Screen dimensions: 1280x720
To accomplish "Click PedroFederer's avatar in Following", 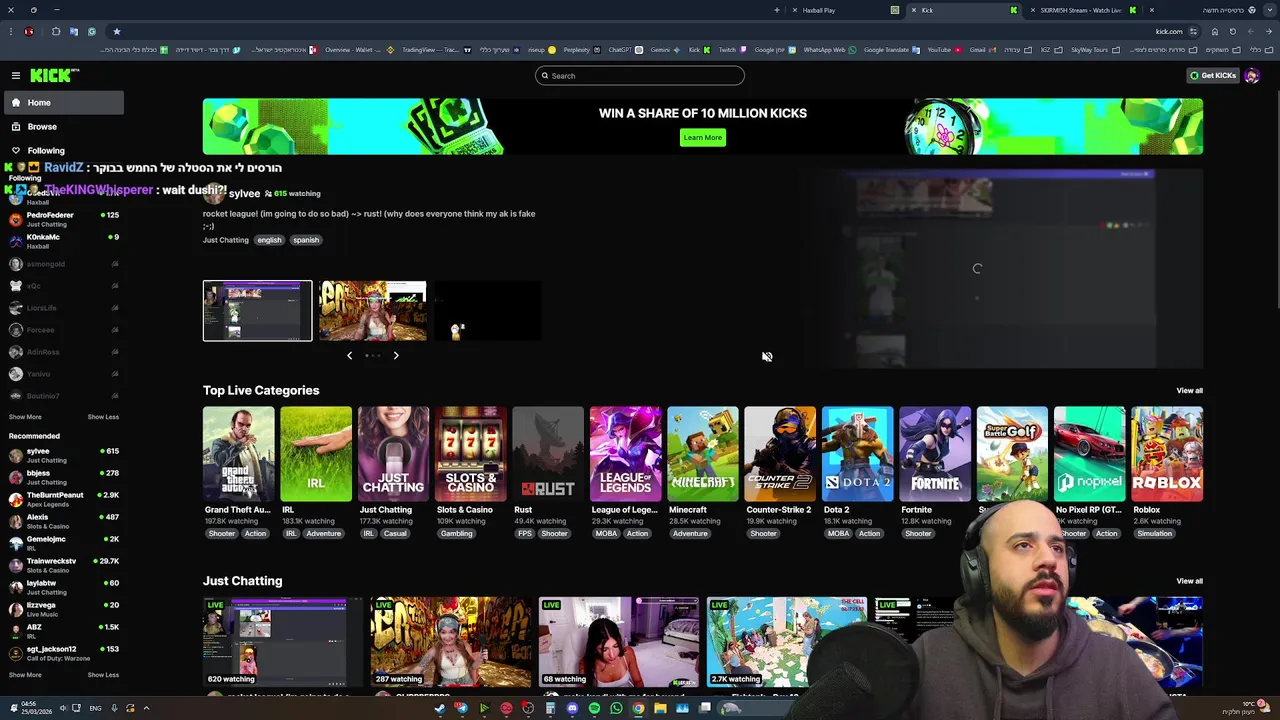I will point(16,219).
